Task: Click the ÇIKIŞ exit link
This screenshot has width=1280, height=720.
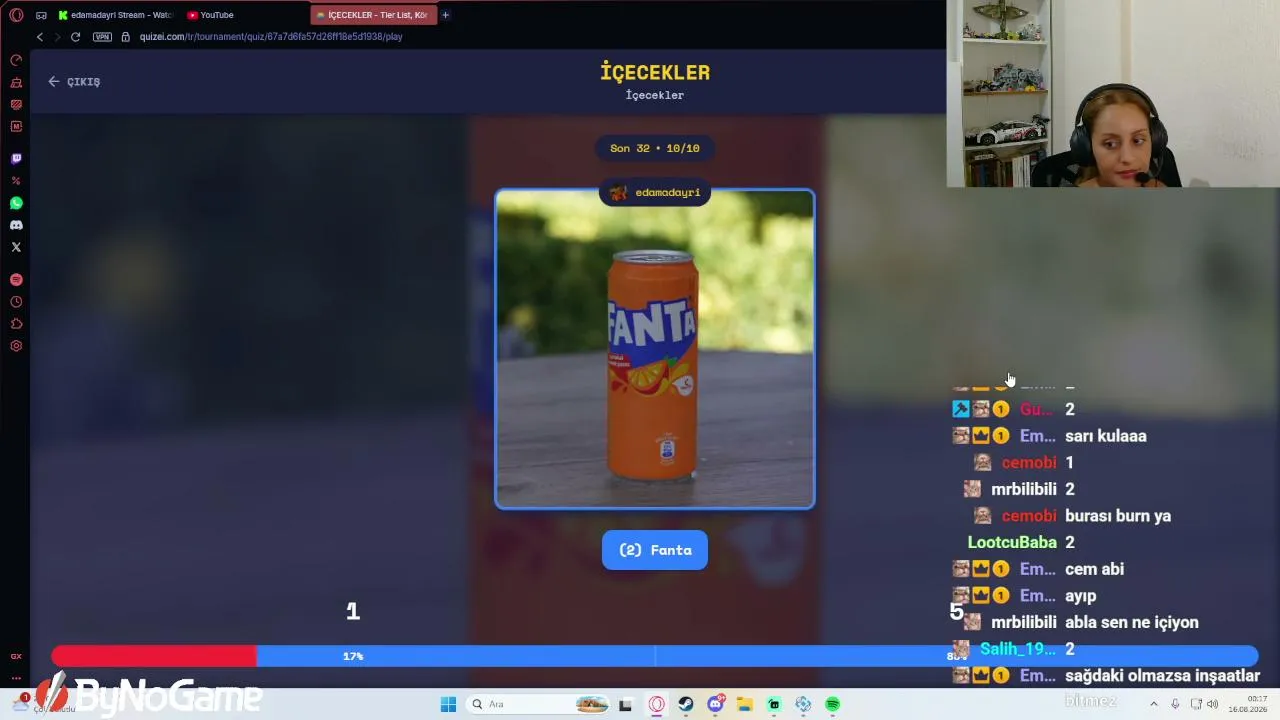Action: coord(74,82)
